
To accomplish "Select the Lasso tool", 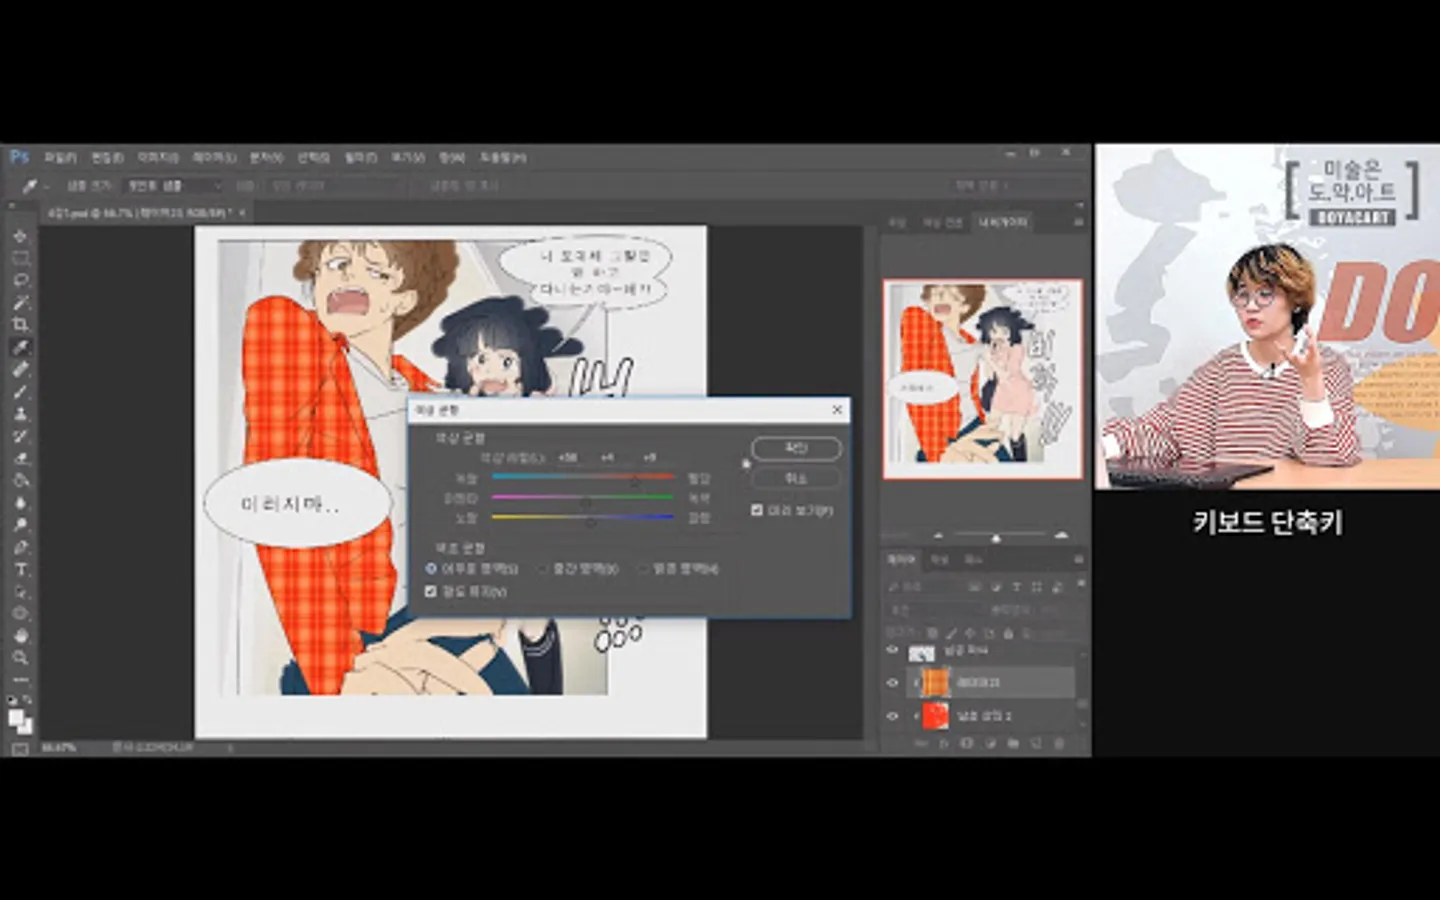I will (20, 280).
